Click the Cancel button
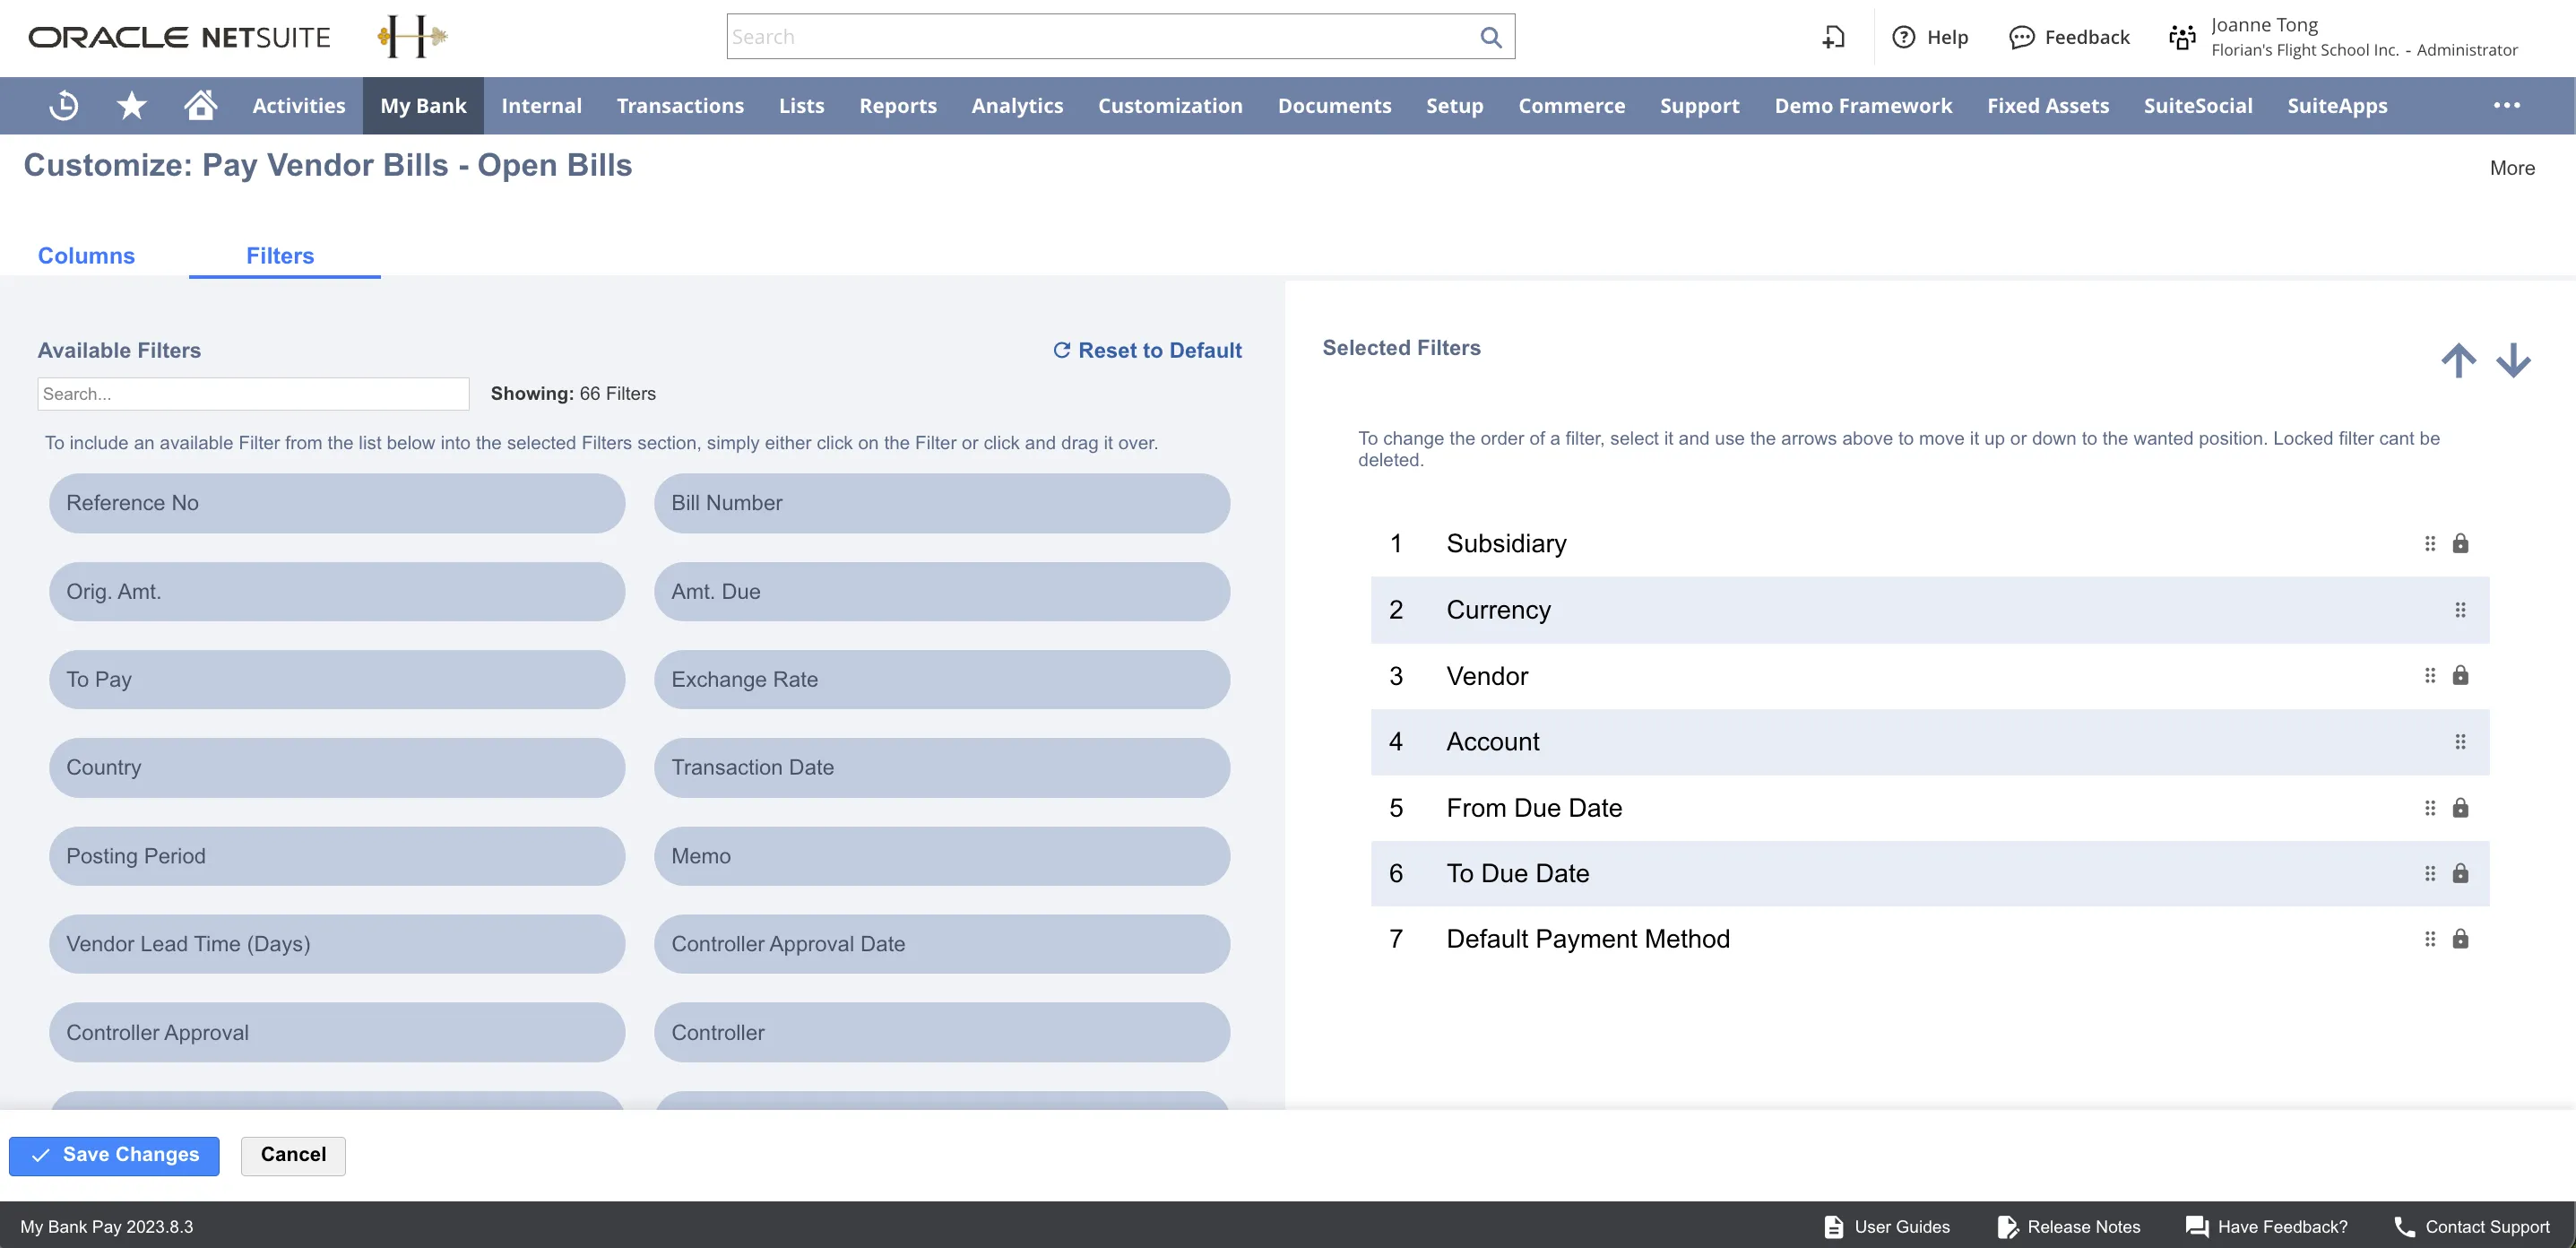Screen dimensions: 2576x1248 tap(293, 1155)
